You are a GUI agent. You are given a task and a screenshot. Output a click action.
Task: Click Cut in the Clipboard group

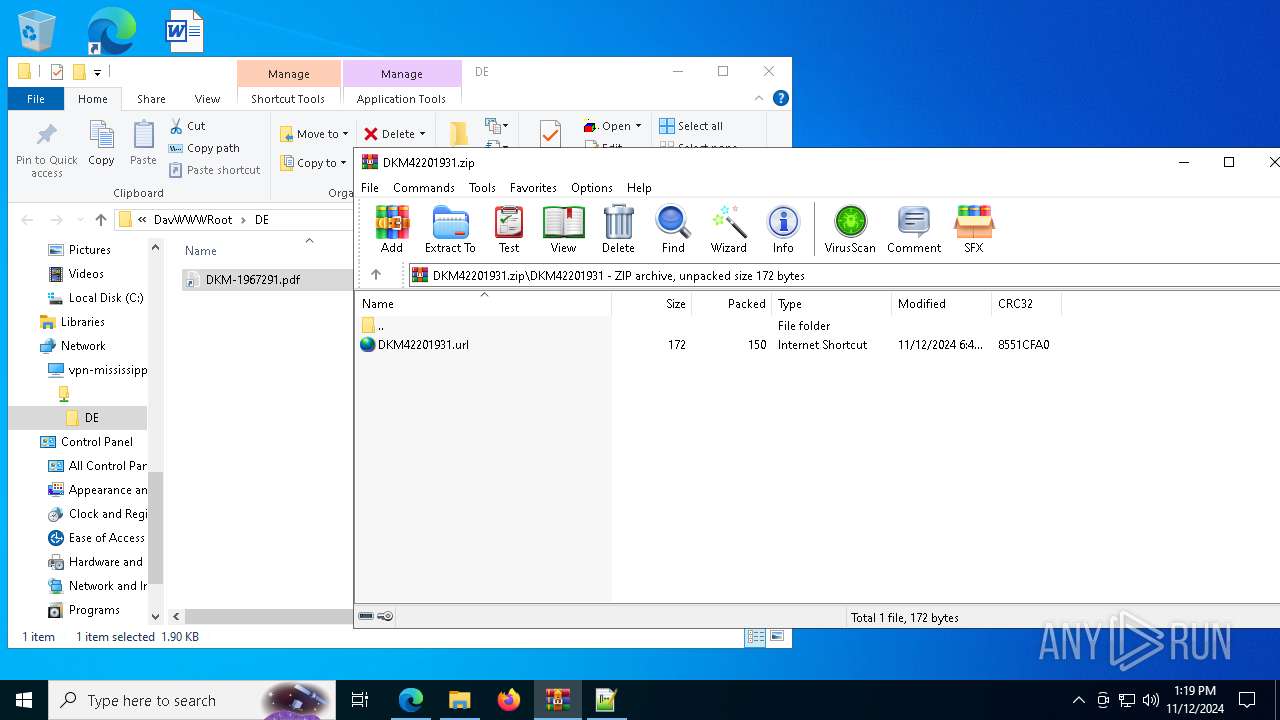click(187, 126)
